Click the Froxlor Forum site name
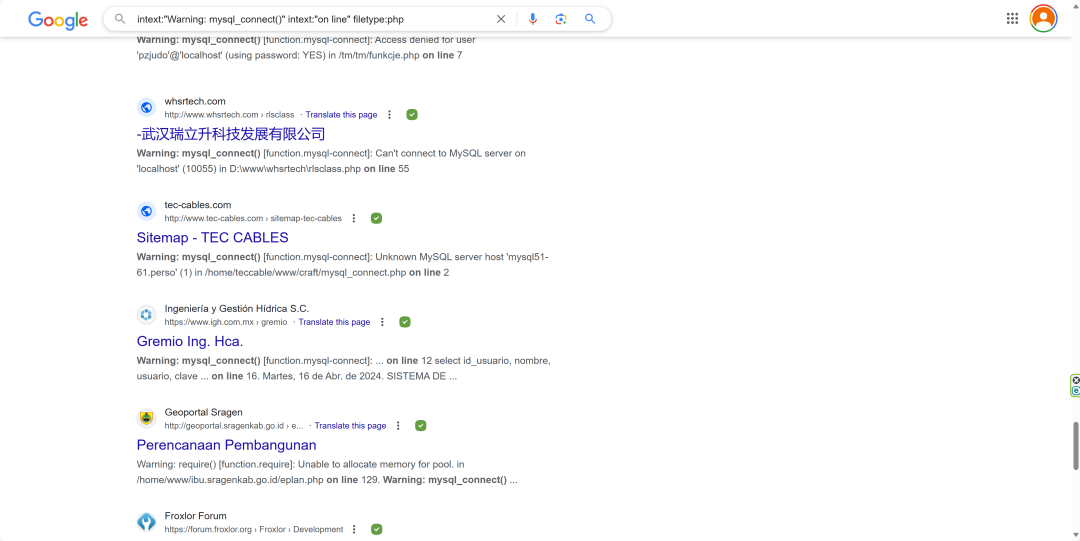Viewport: 1080px width, 541px height. [196, 516]
